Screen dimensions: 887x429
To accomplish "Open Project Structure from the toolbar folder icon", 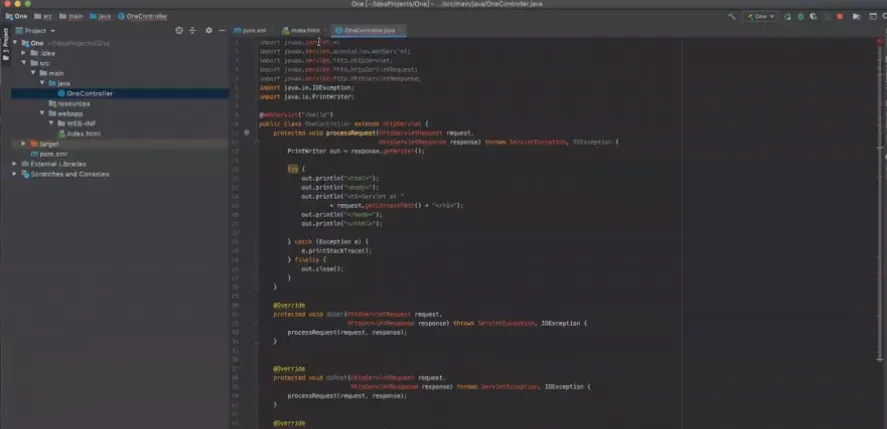I will coord(856,16).
